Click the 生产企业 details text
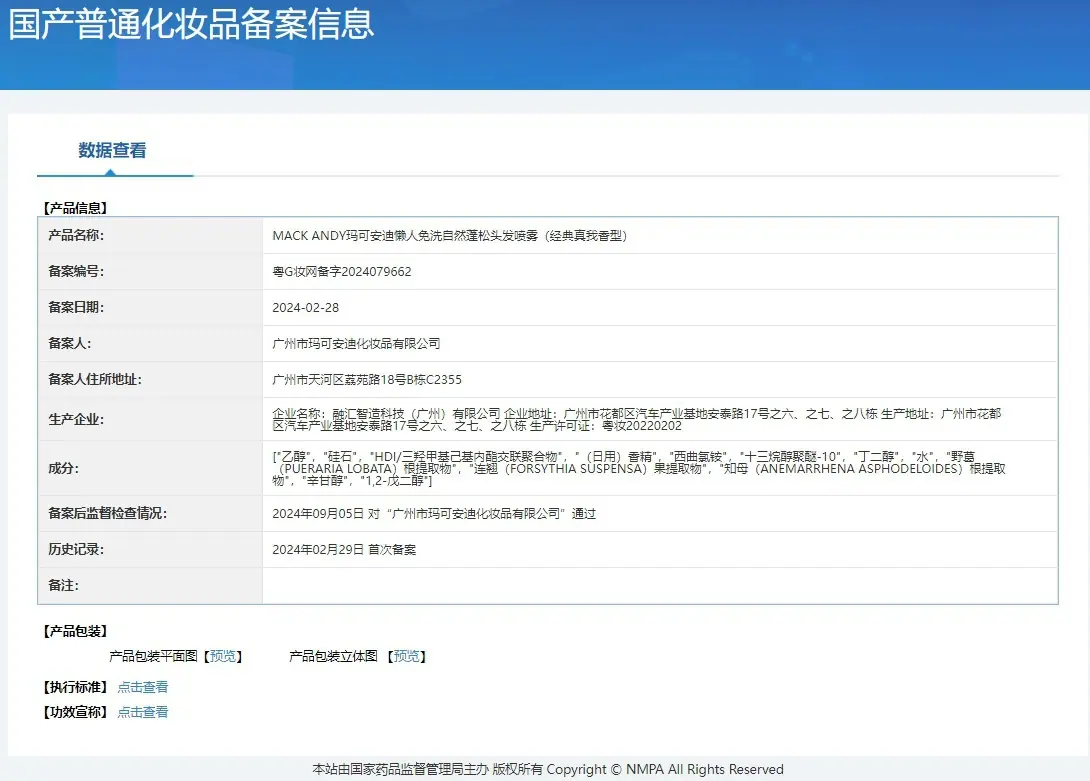The image size is (1090, 781). [x=637, y=419]
